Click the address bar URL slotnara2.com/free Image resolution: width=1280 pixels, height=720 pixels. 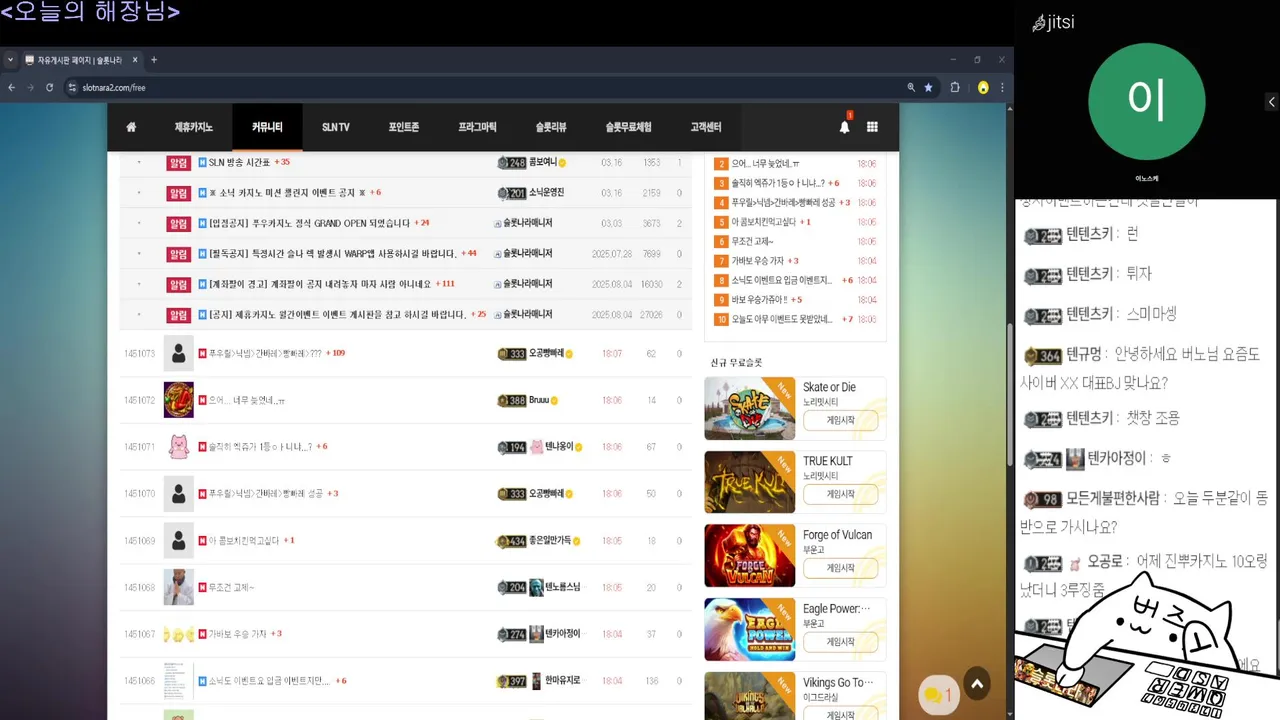(x=113, y=88)
